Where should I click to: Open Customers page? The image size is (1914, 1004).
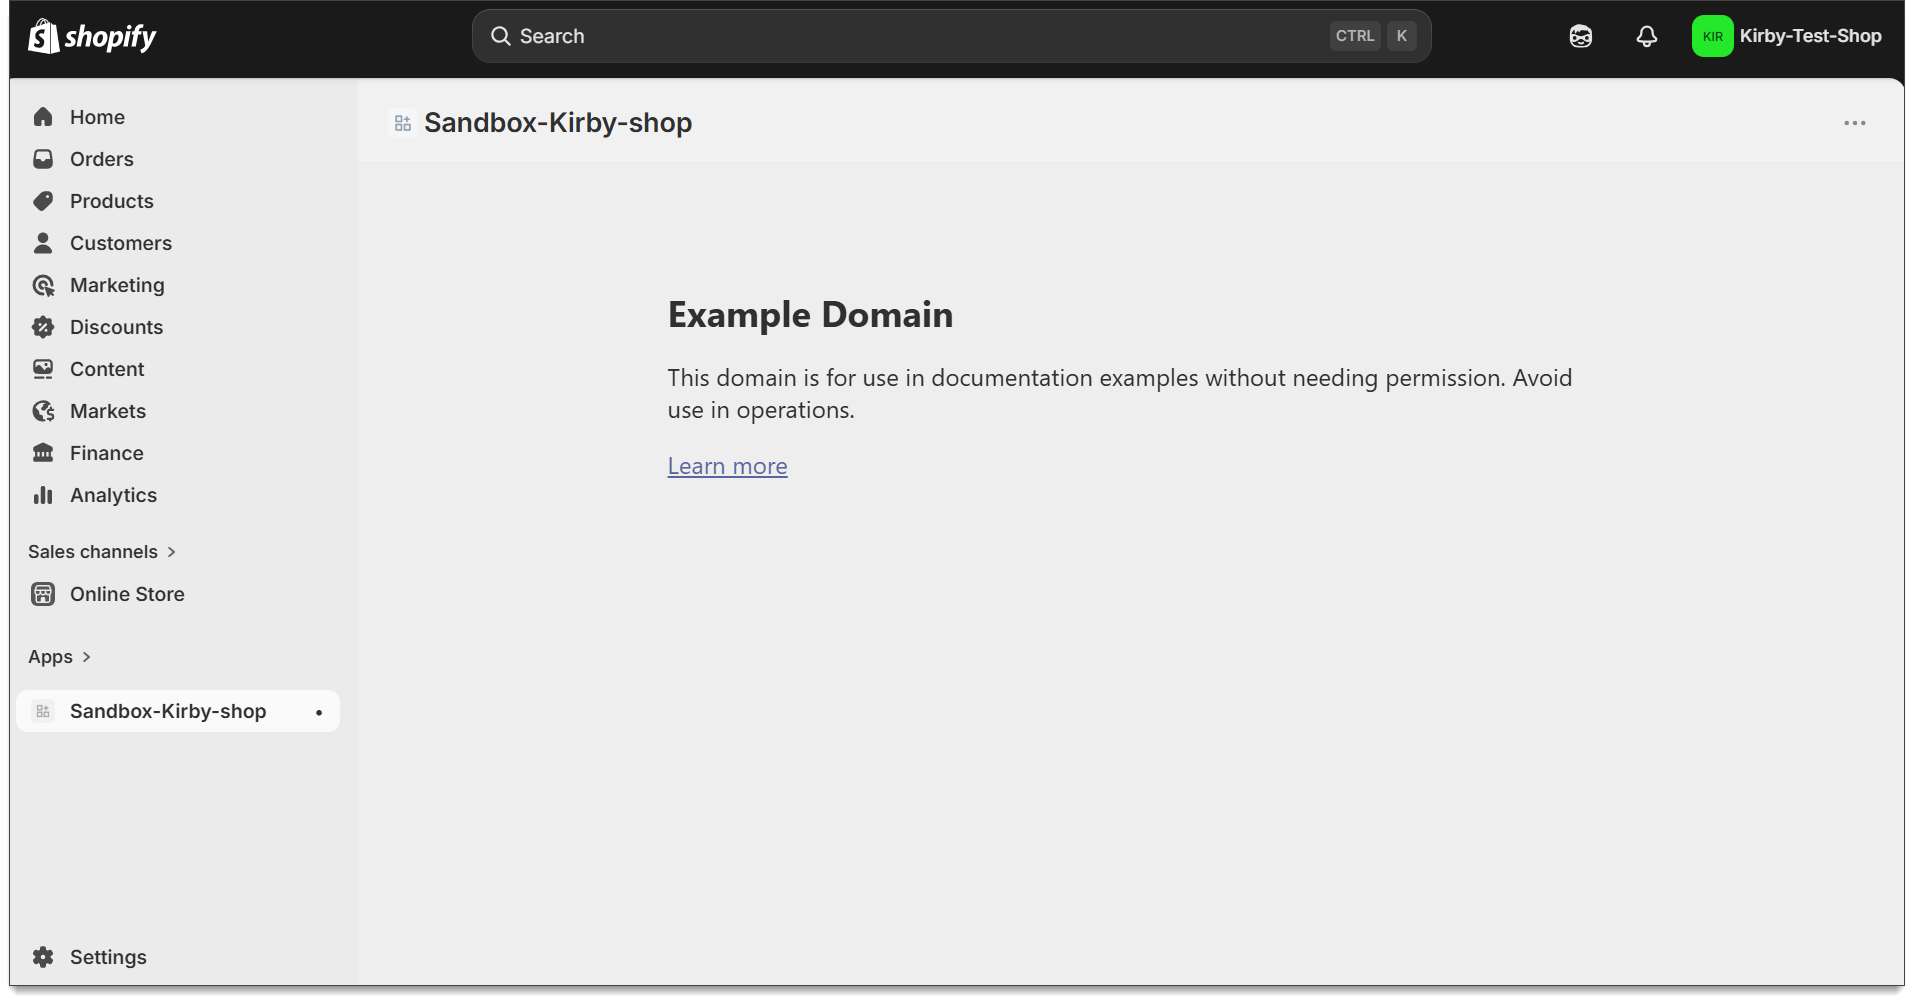click(x=178, y=243)
